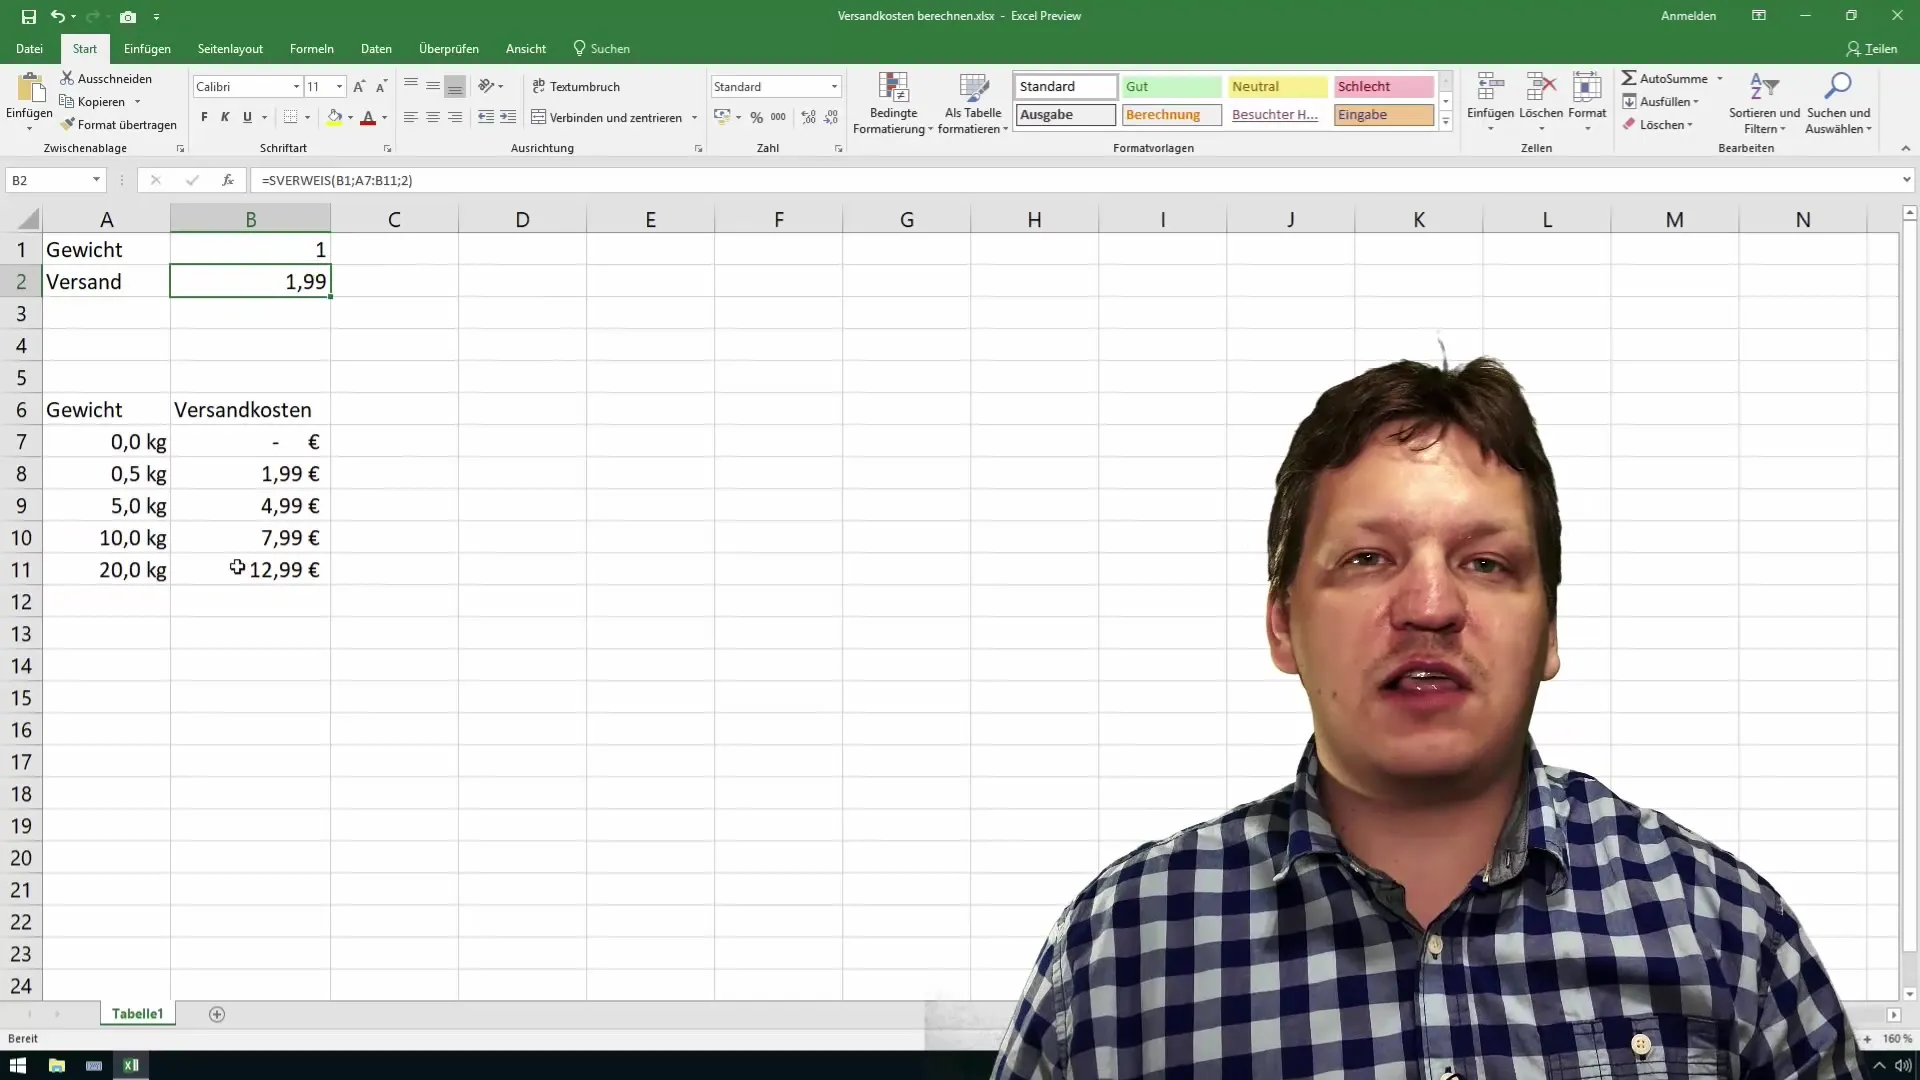Open the Name Box dropdown arrow
The width and height of the screenshot is (1920, 1080).
coord(96,180)
